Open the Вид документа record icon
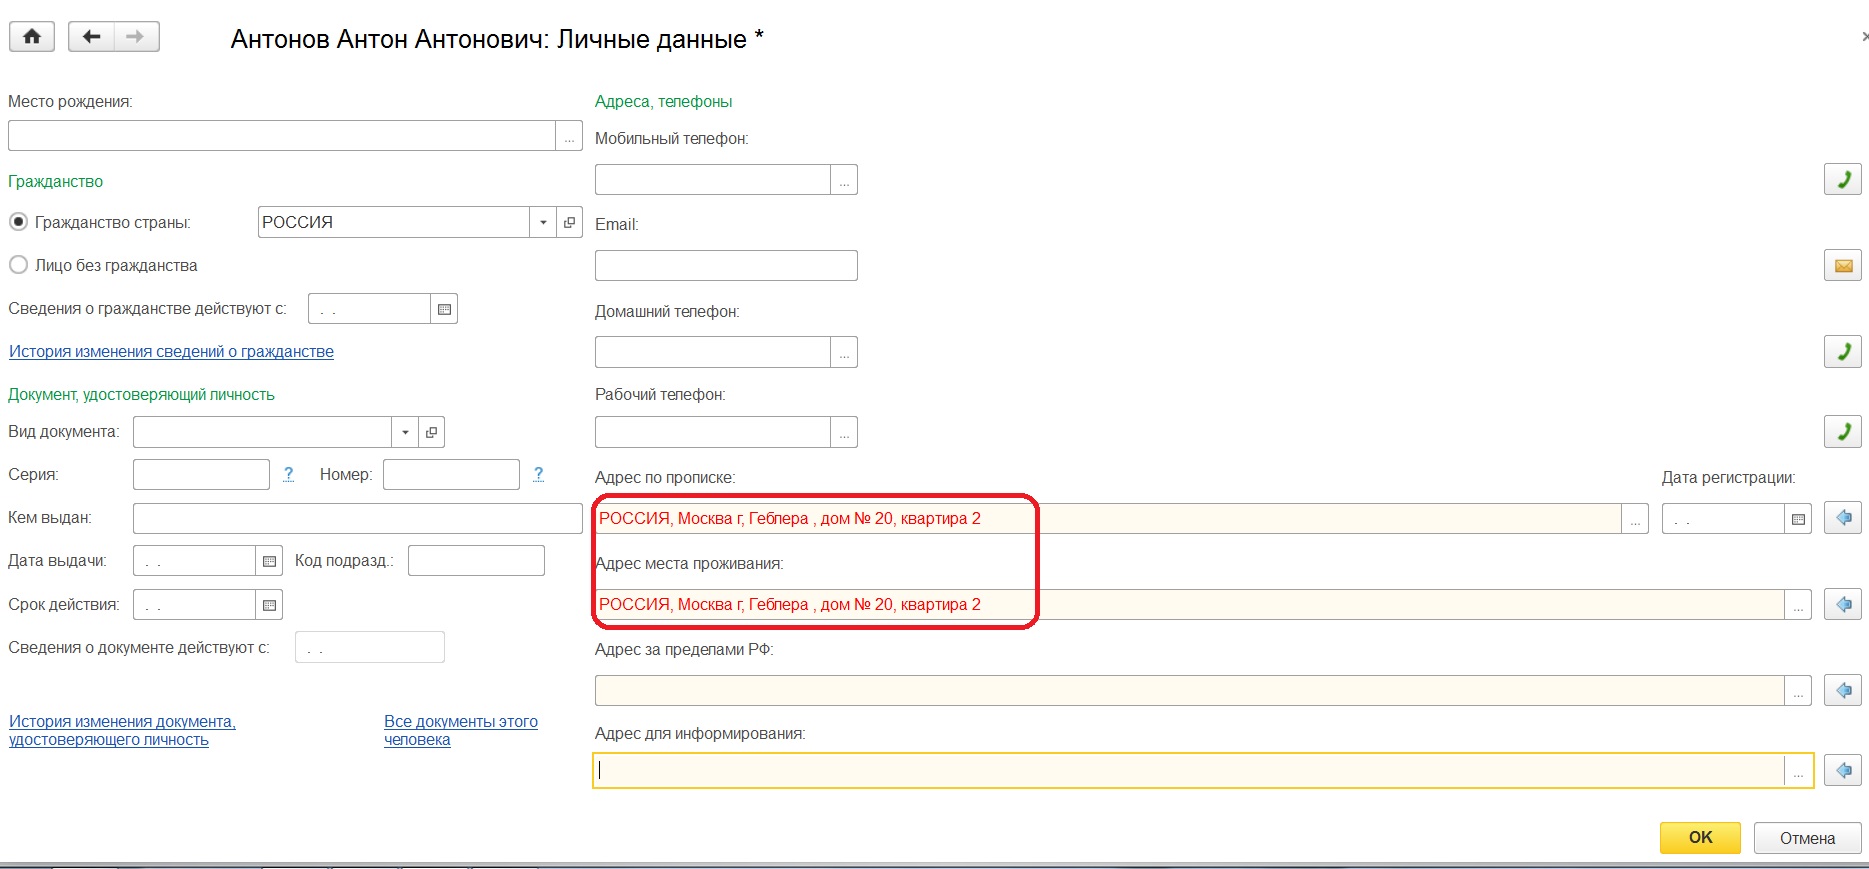1869x869 pixels. (431, 432)
